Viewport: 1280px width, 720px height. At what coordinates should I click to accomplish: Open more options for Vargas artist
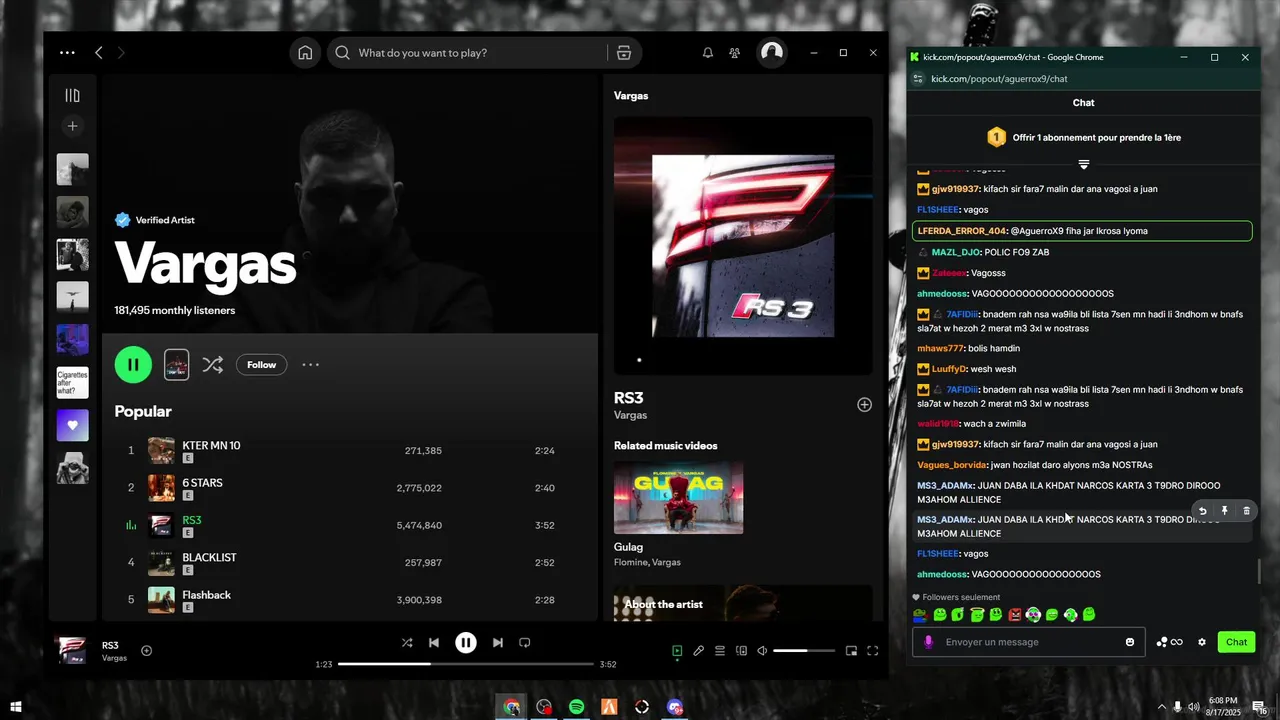(x=311, y=365)
